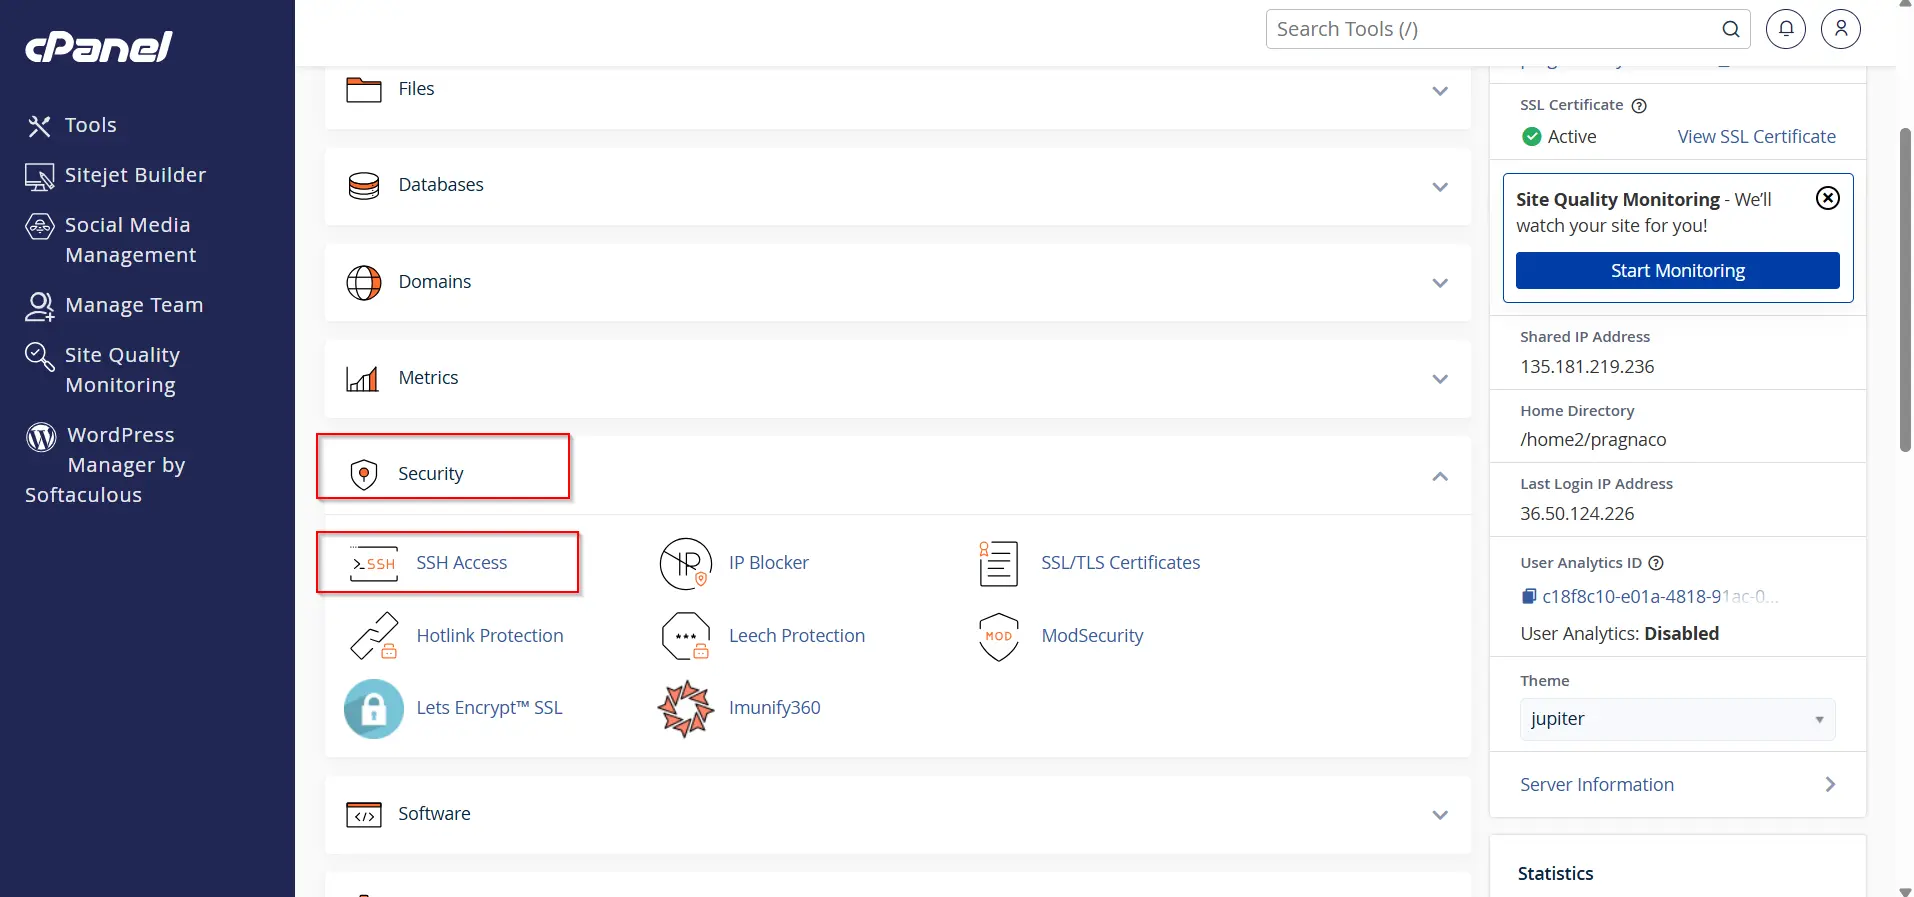Open the Server Information link
The image size is (1914, 897).
point(1596,785)
